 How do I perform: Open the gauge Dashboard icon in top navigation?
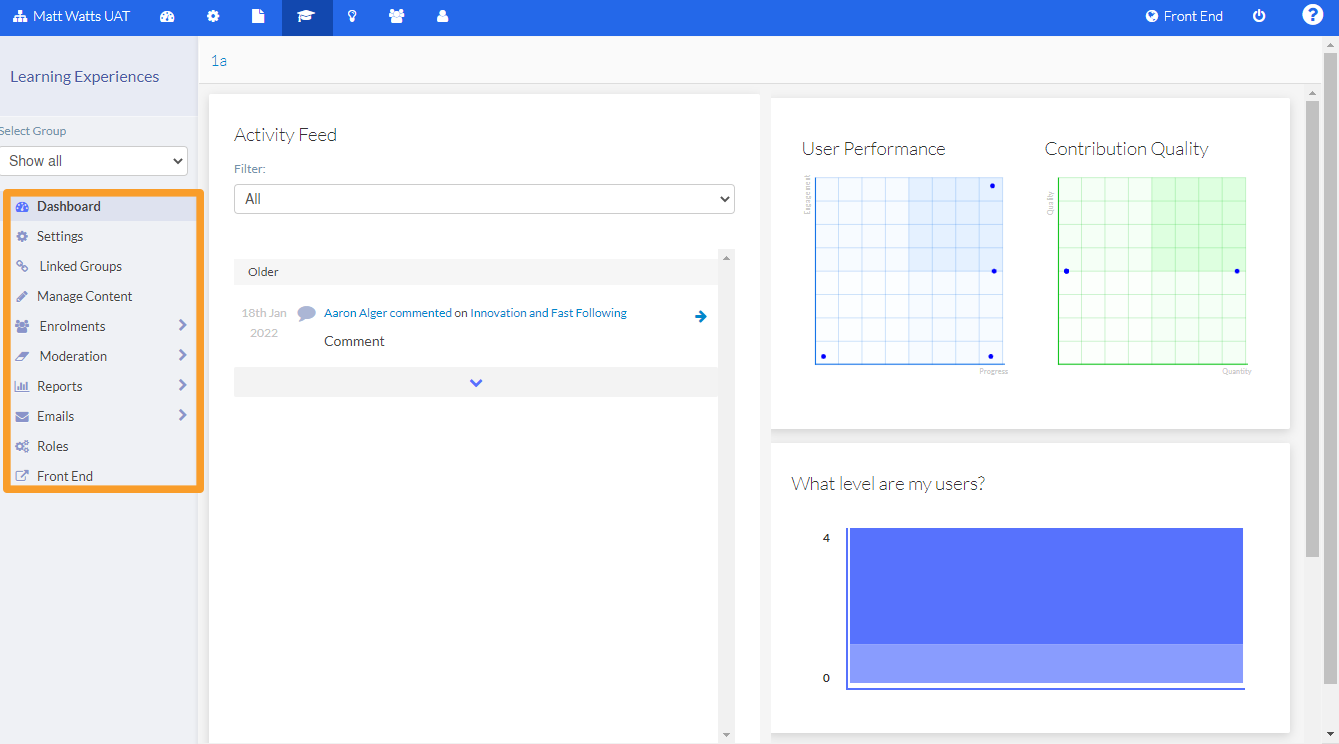[x=167, y=16]
